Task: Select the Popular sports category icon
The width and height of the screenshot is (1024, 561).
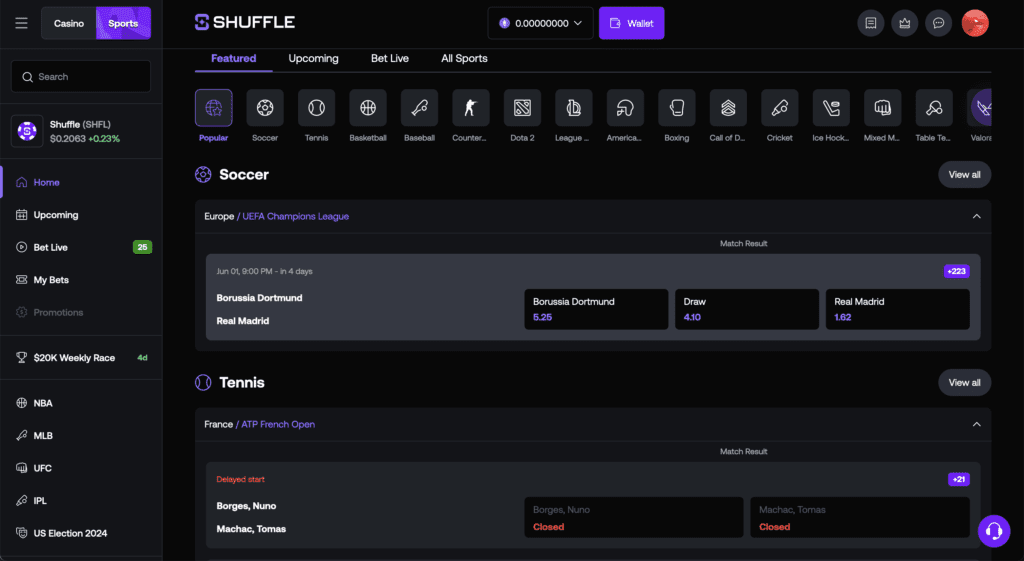Action: pos(214,108)
